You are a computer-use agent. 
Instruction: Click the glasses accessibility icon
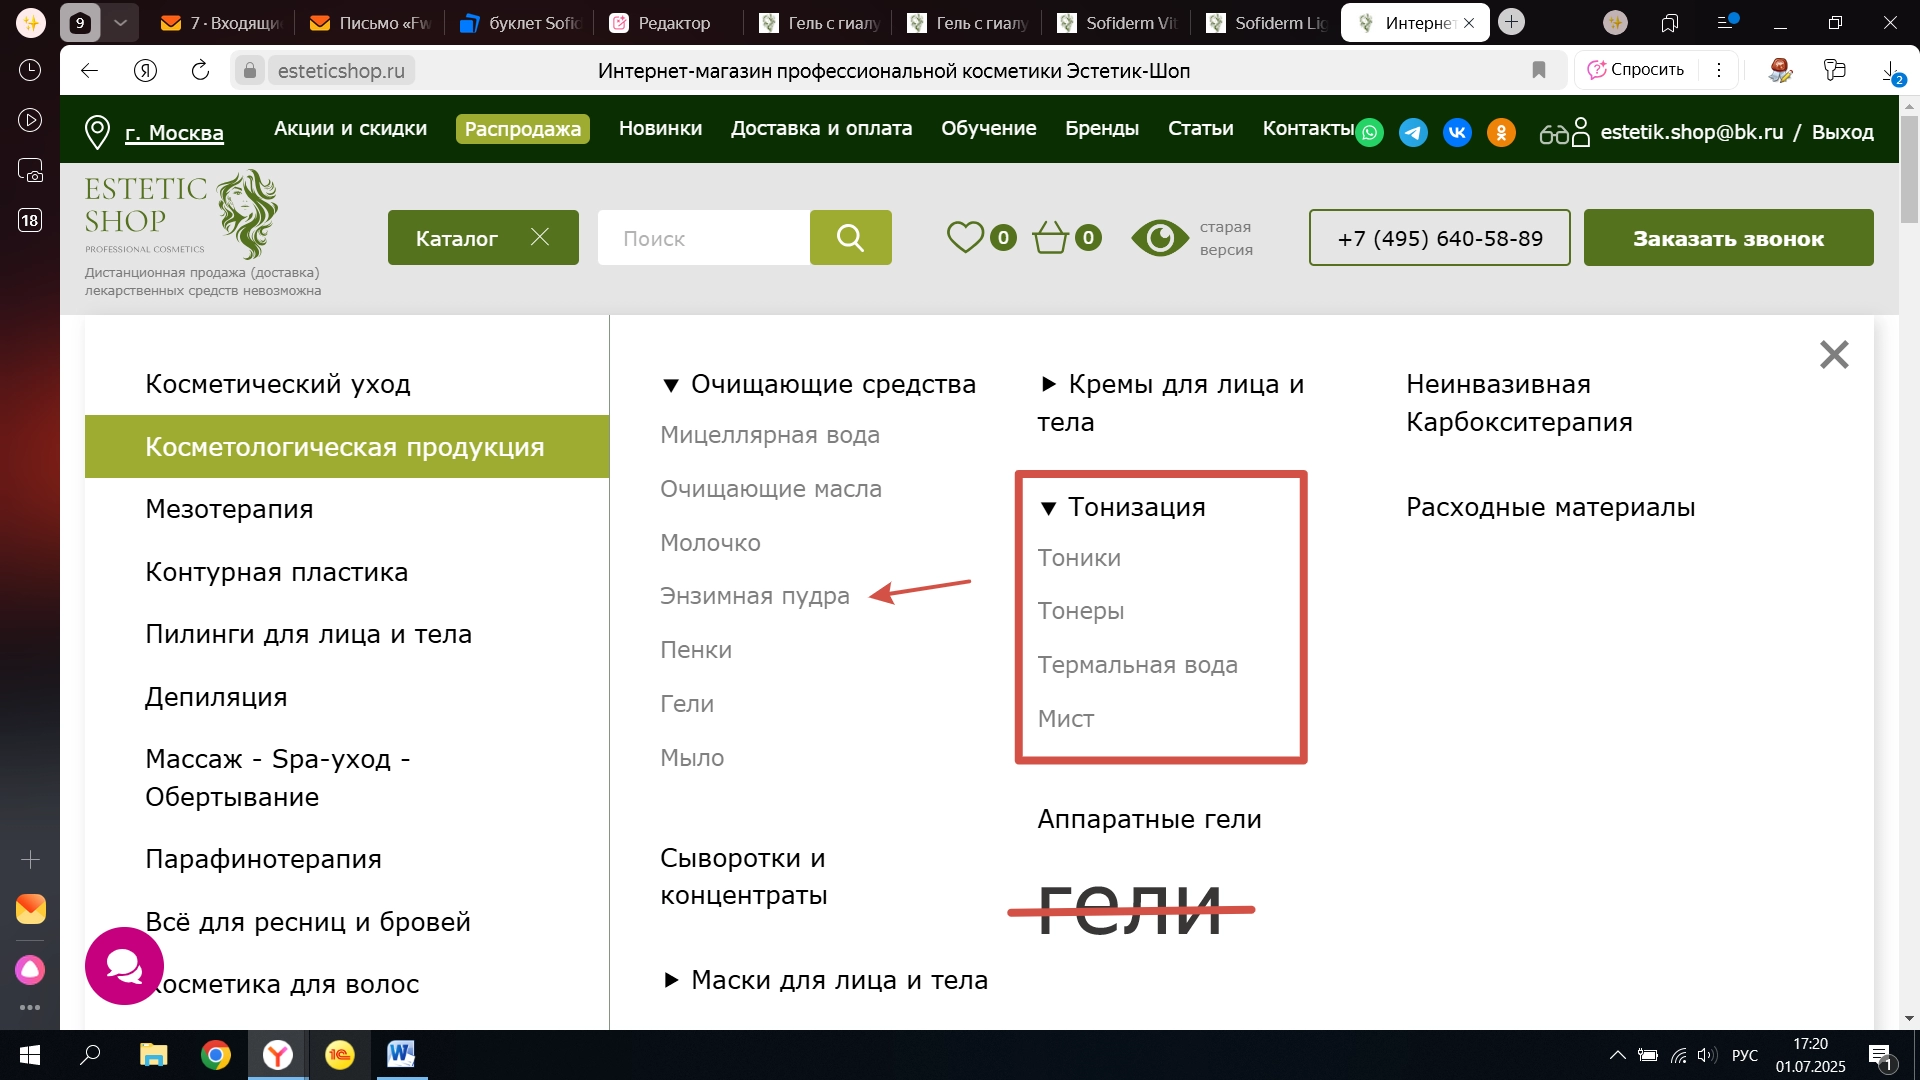1554,134
